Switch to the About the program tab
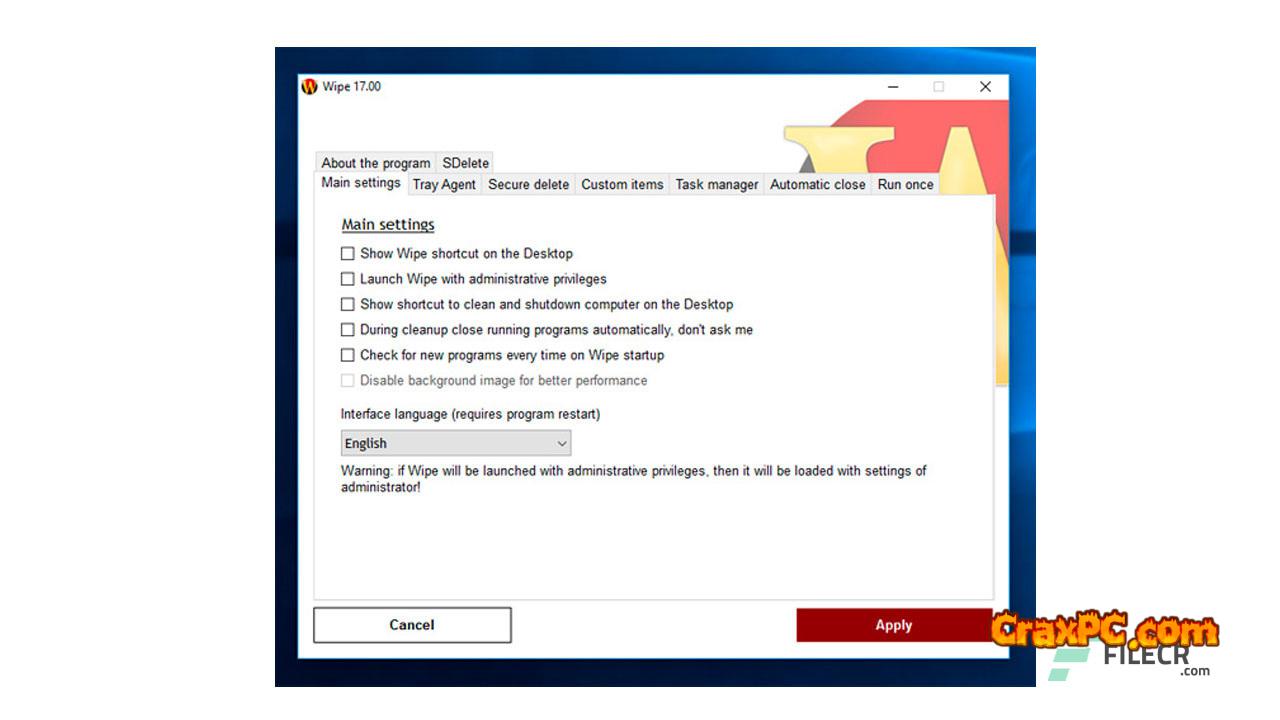1280x720 pixels. pyautogui.click(x=375, y=163)
